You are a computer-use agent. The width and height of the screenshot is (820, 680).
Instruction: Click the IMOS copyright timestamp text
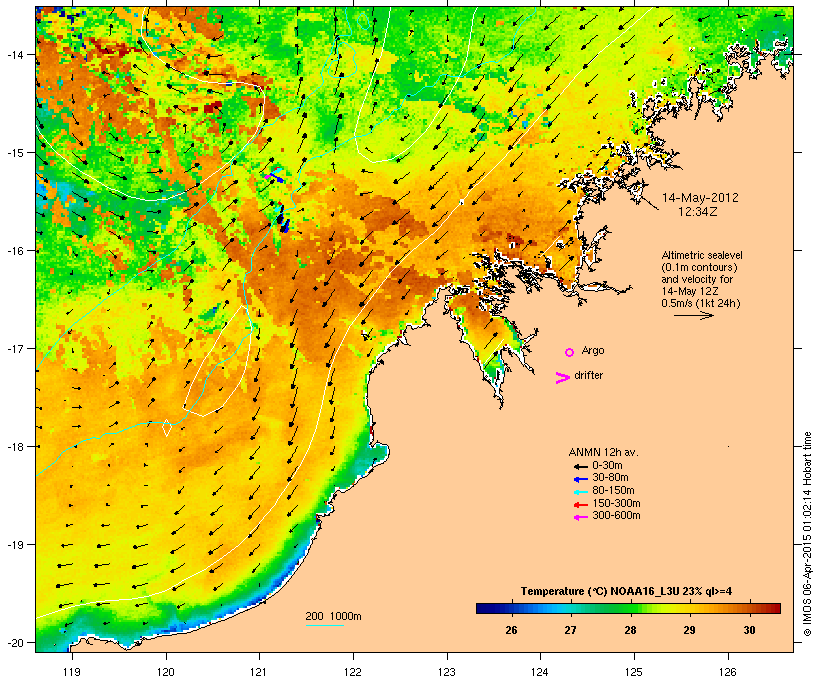tap(807, 534)
